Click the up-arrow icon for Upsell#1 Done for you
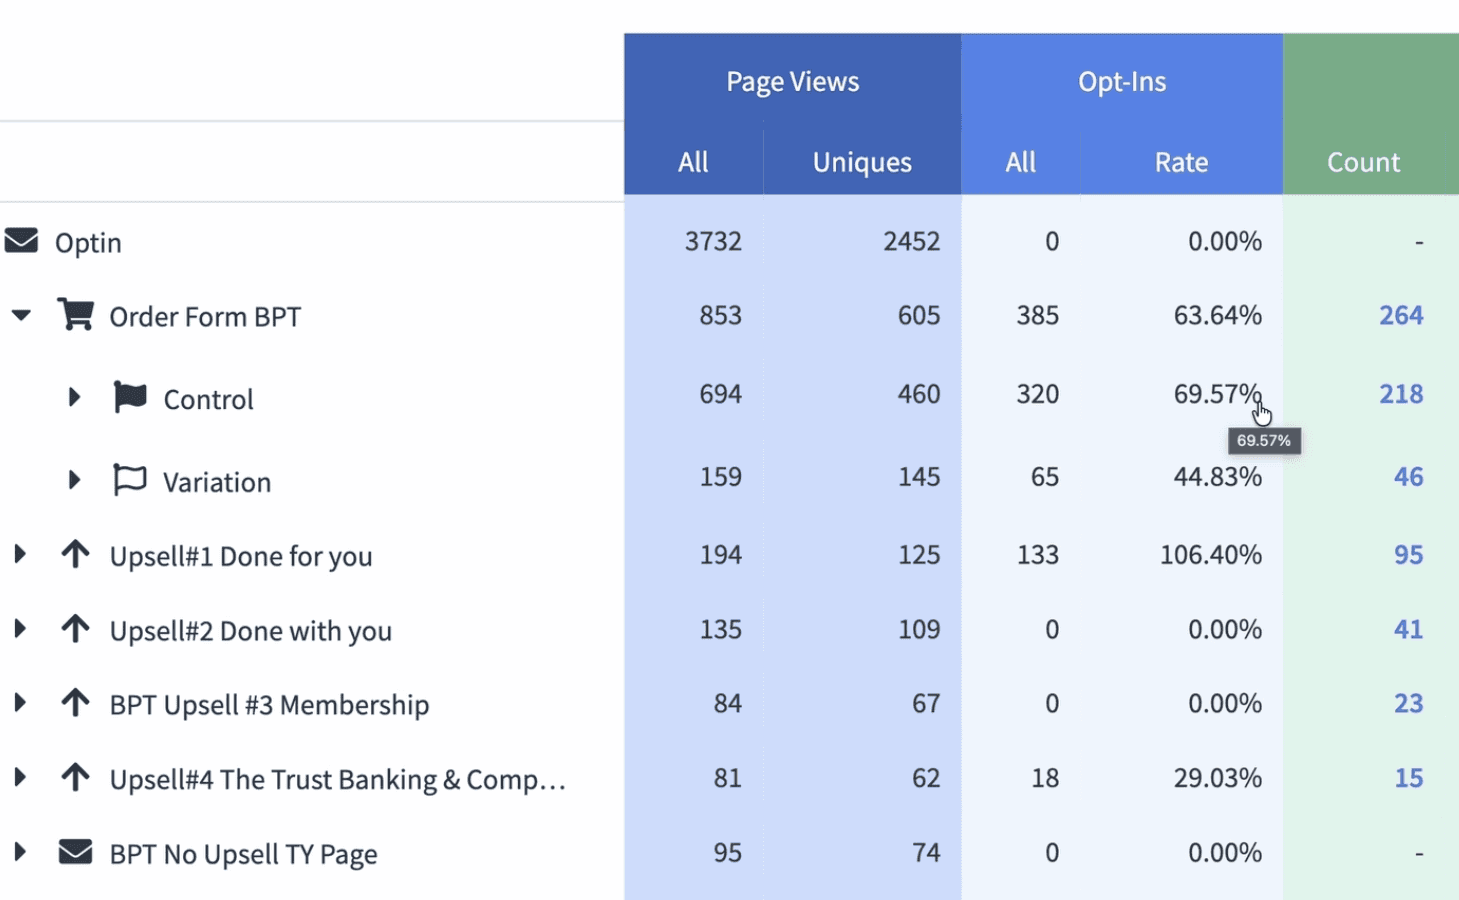The image size is (1459, 900). point(75,554)
